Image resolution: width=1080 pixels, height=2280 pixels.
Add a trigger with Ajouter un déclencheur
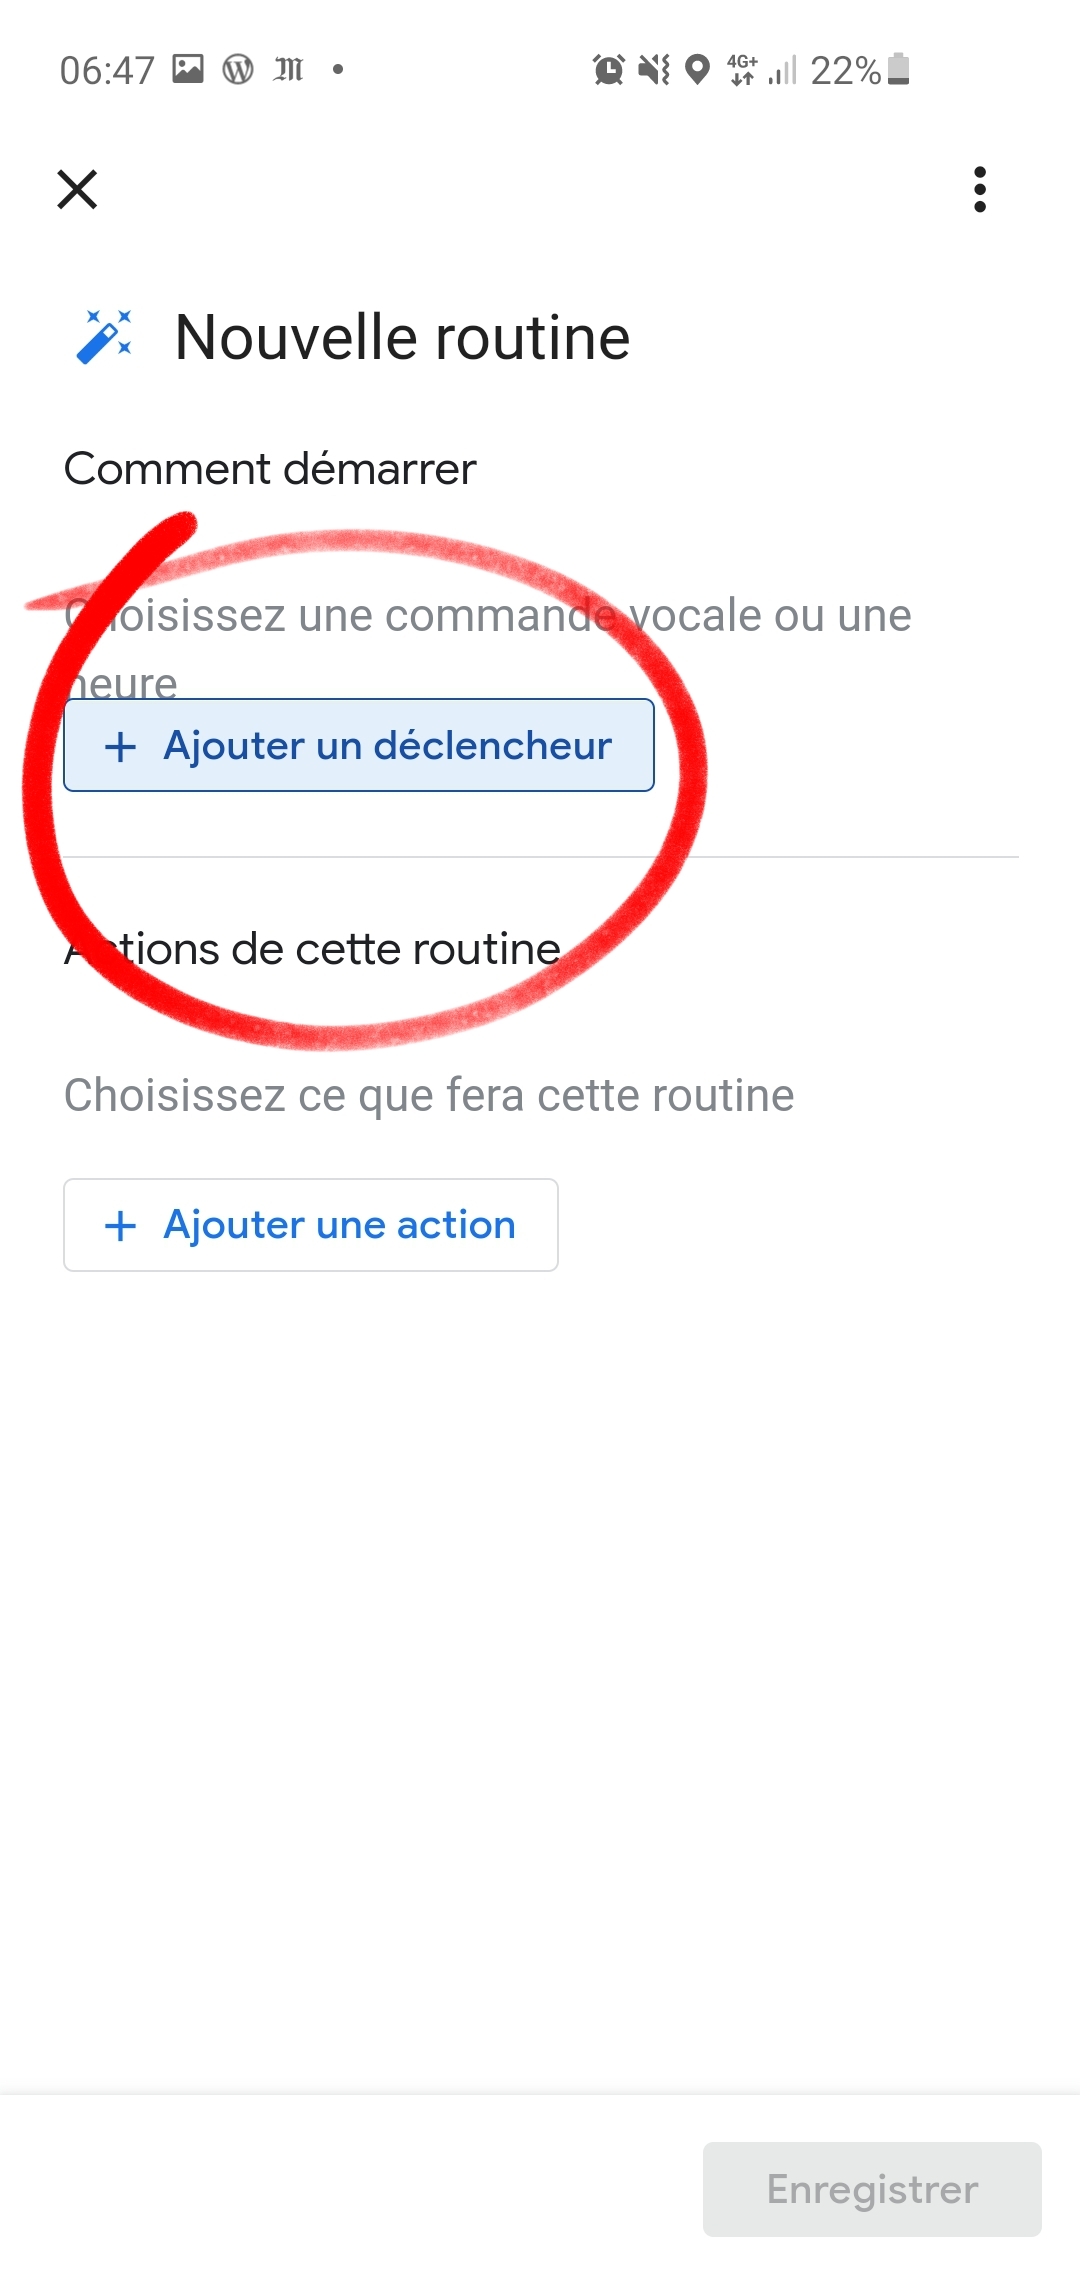359,745
